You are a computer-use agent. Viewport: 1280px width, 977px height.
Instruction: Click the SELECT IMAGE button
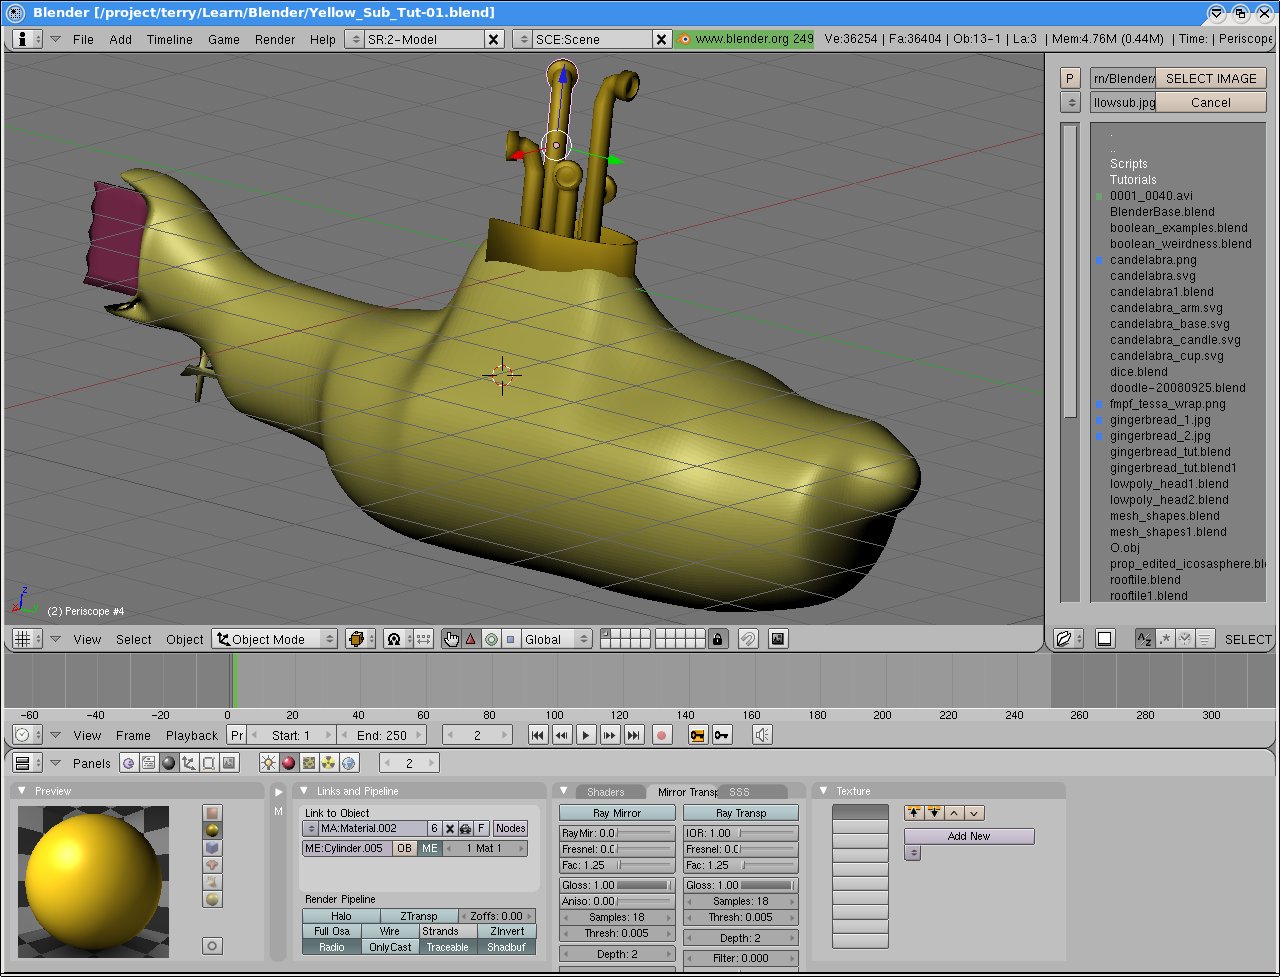(x=1211, y=77)
